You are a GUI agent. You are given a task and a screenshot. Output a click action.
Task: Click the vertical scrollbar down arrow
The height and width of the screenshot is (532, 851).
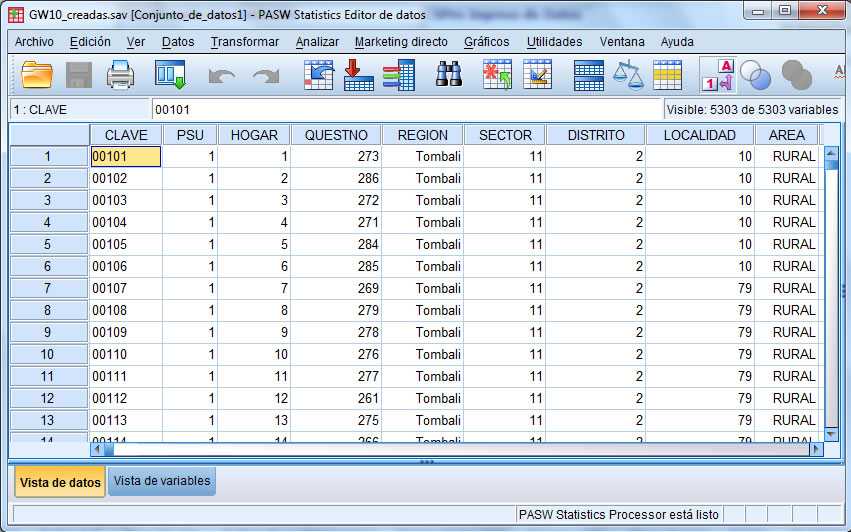[831, 434]
